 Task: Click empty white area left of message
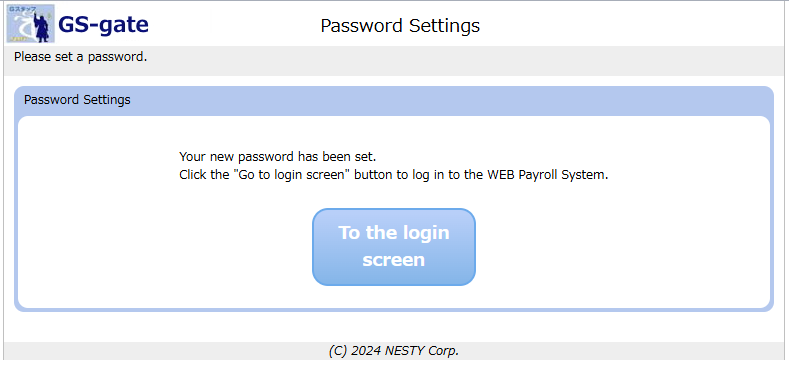point(96,211)
